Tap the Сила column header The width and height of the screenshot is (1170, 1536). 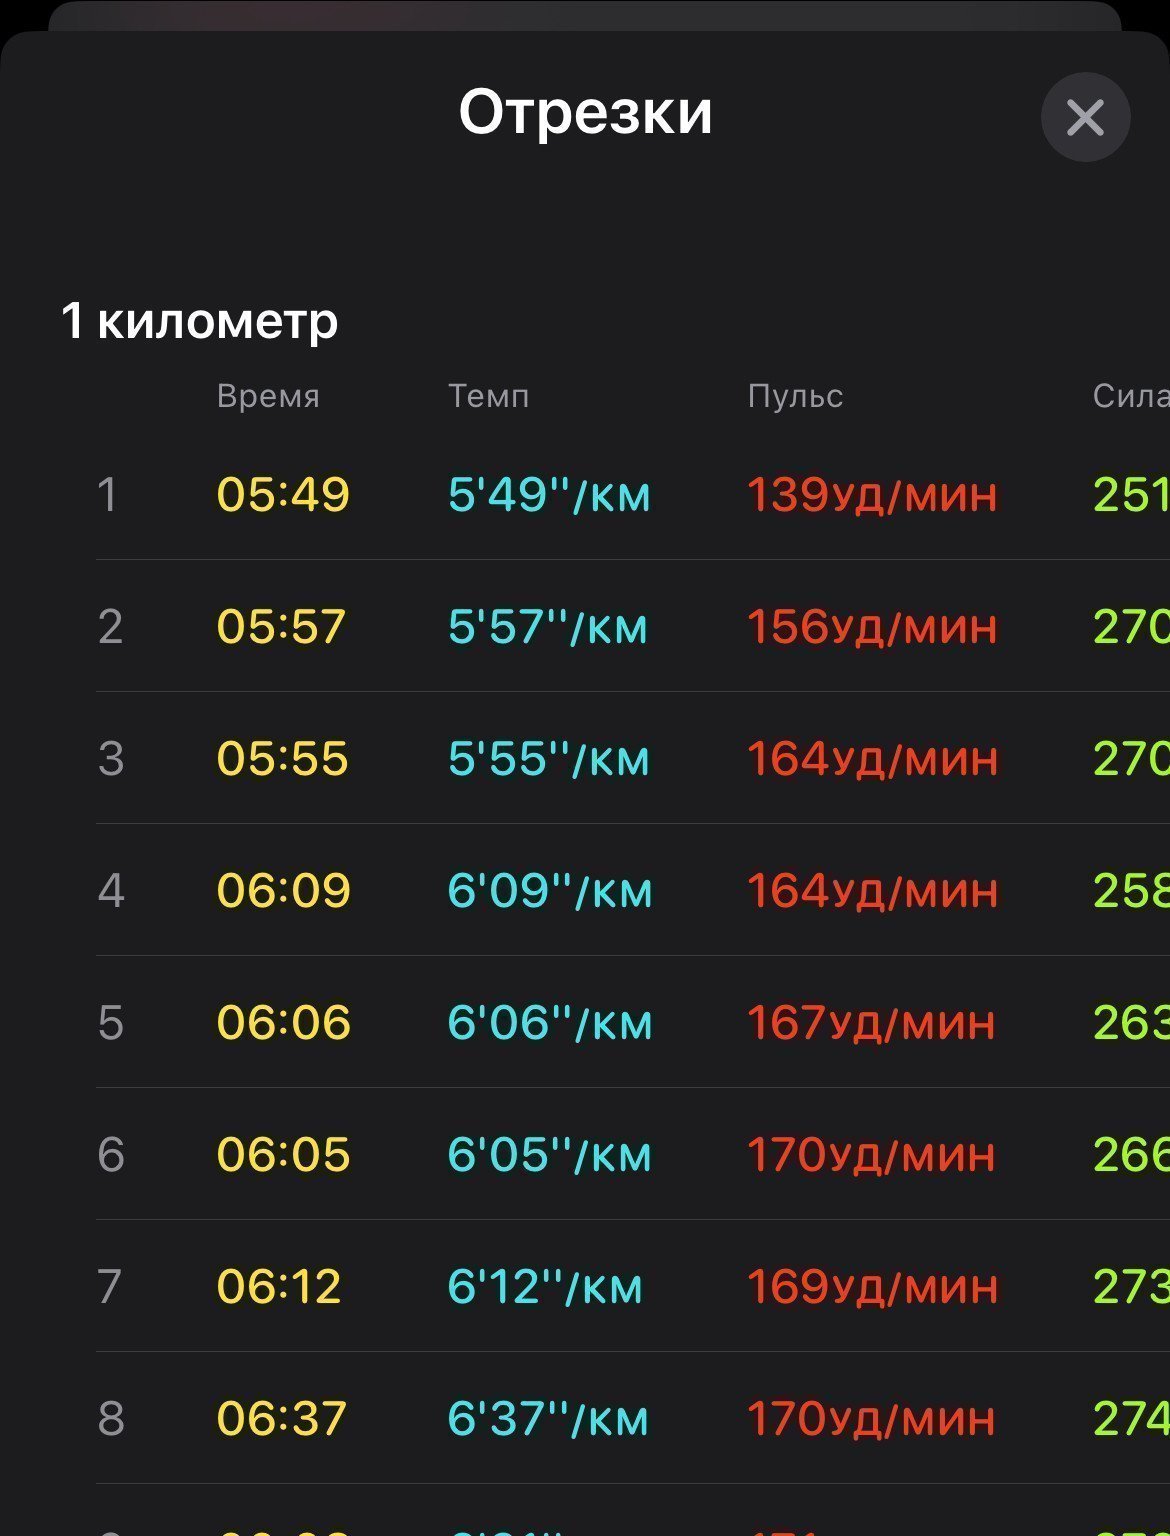pos(1131,396)
